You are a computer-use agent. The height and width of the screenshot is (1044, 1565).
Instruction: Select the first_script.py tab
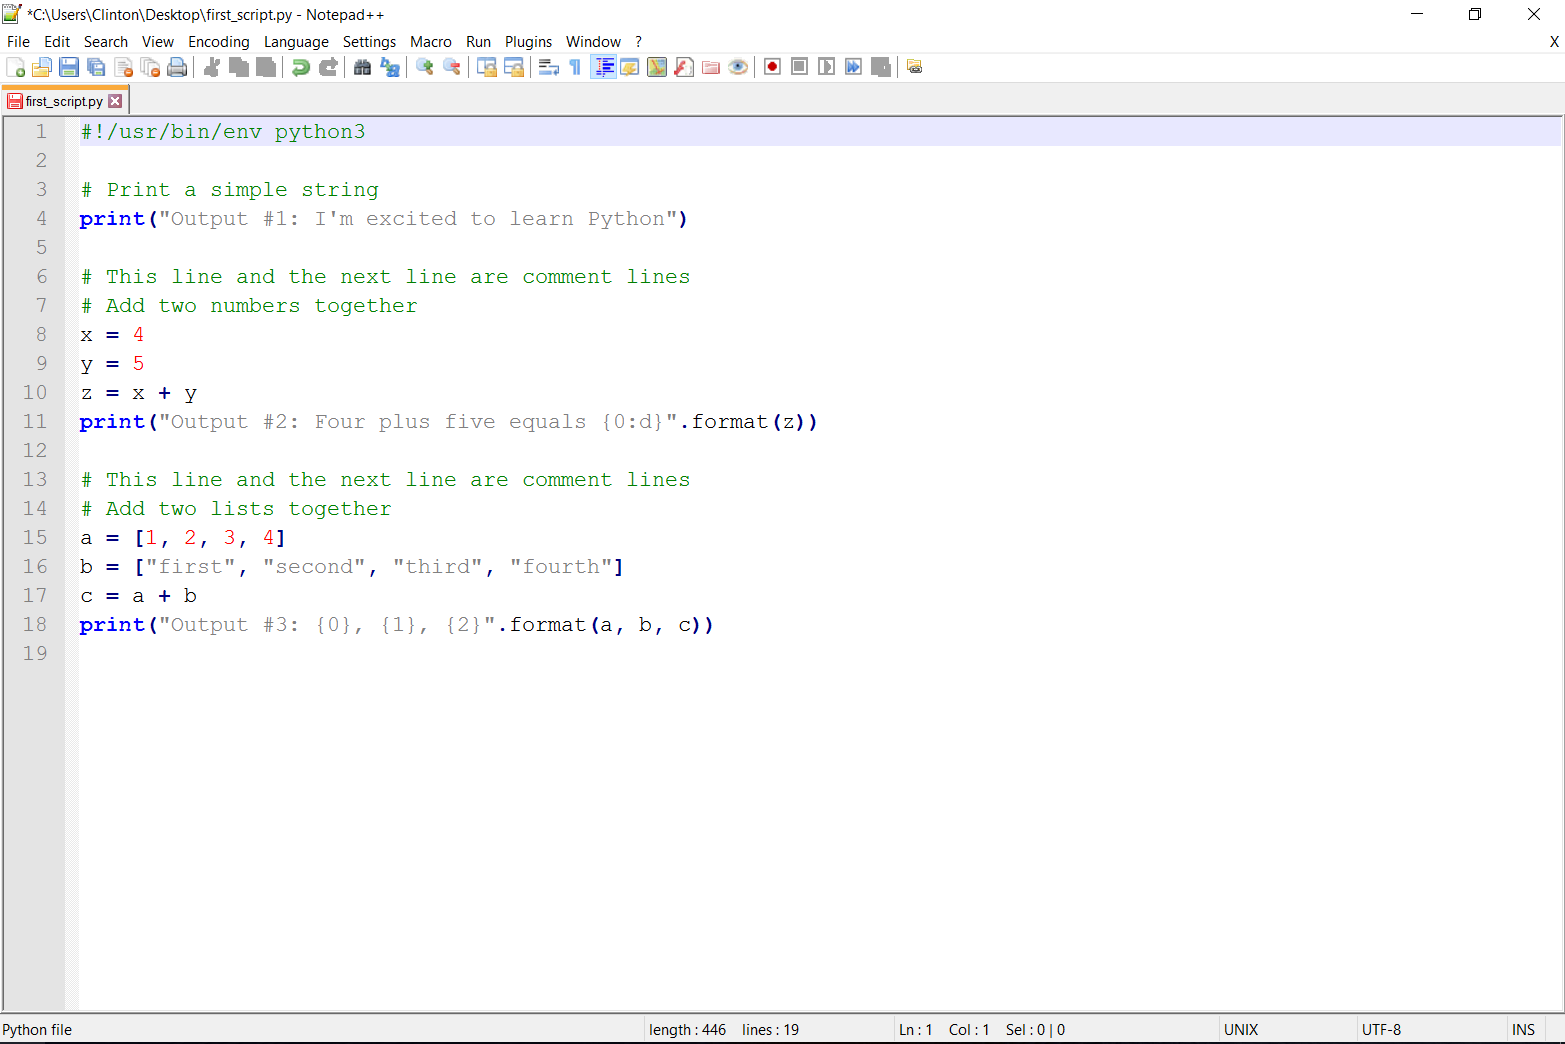pos(63,101)
